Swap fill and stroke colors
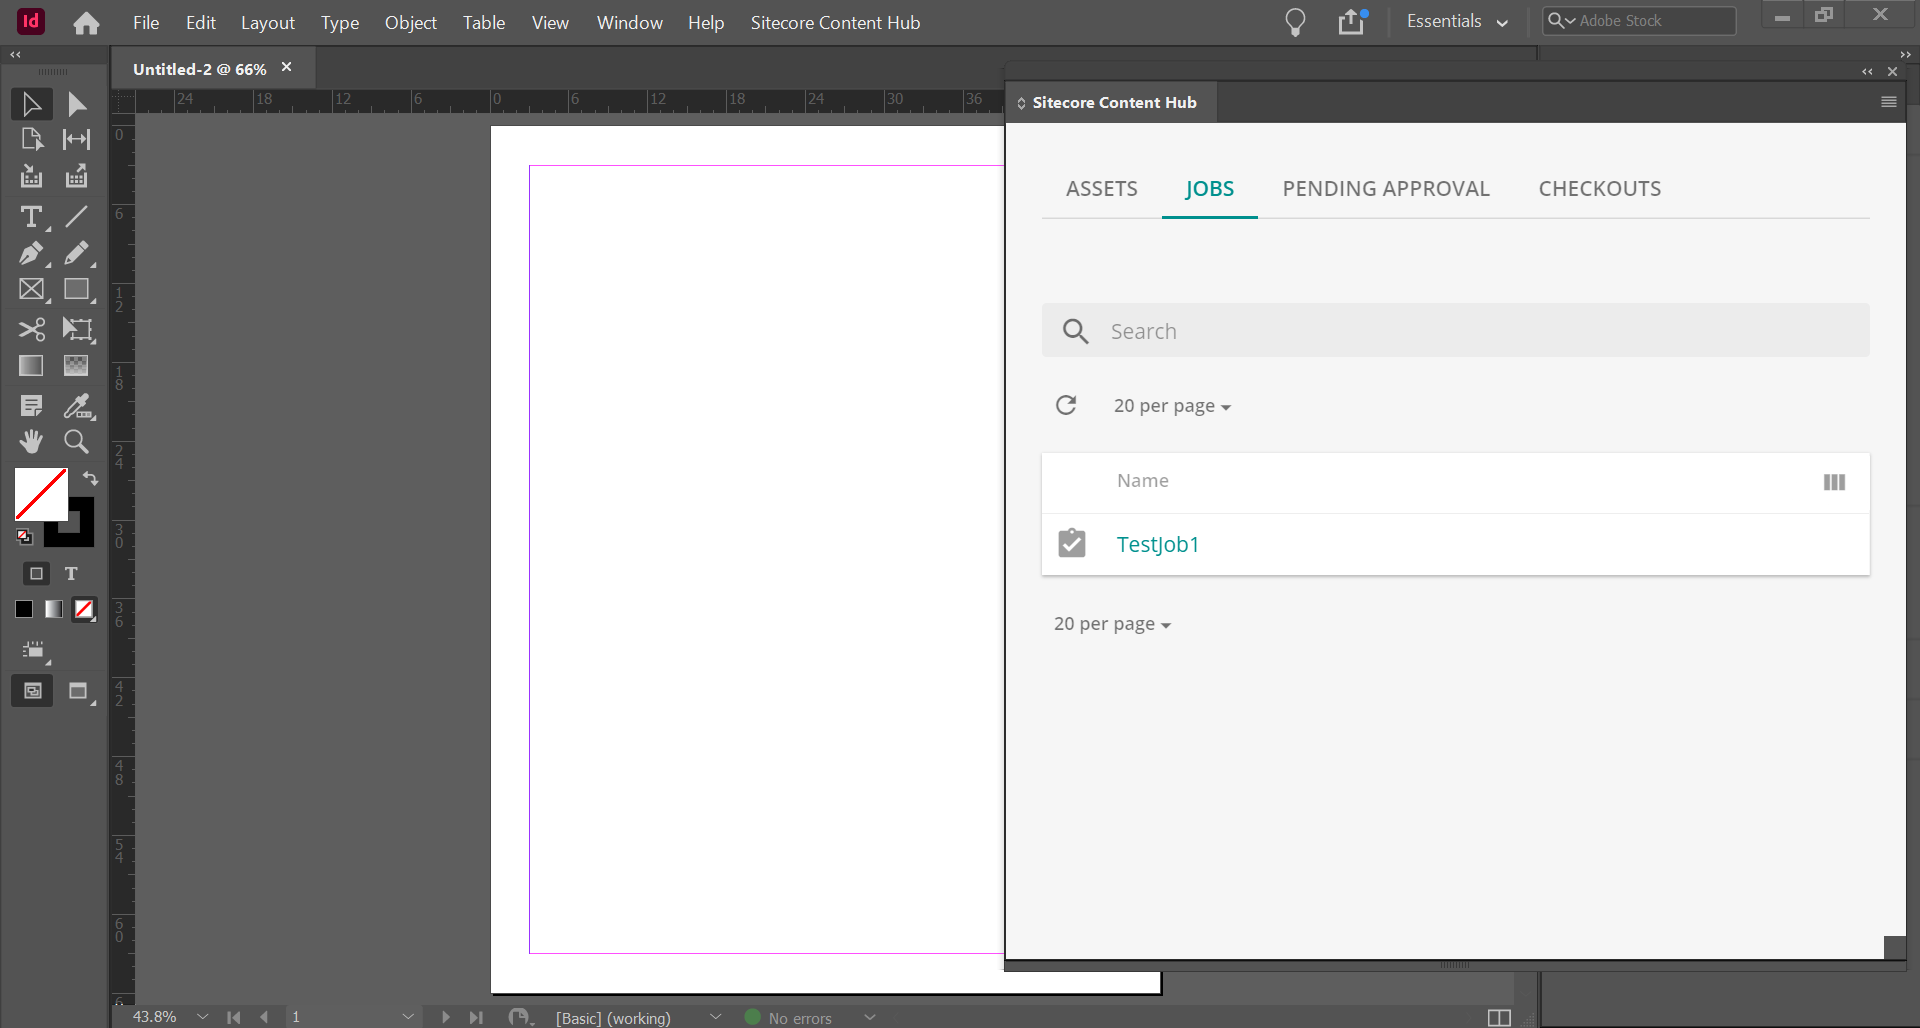 click(x=90, y=479)
